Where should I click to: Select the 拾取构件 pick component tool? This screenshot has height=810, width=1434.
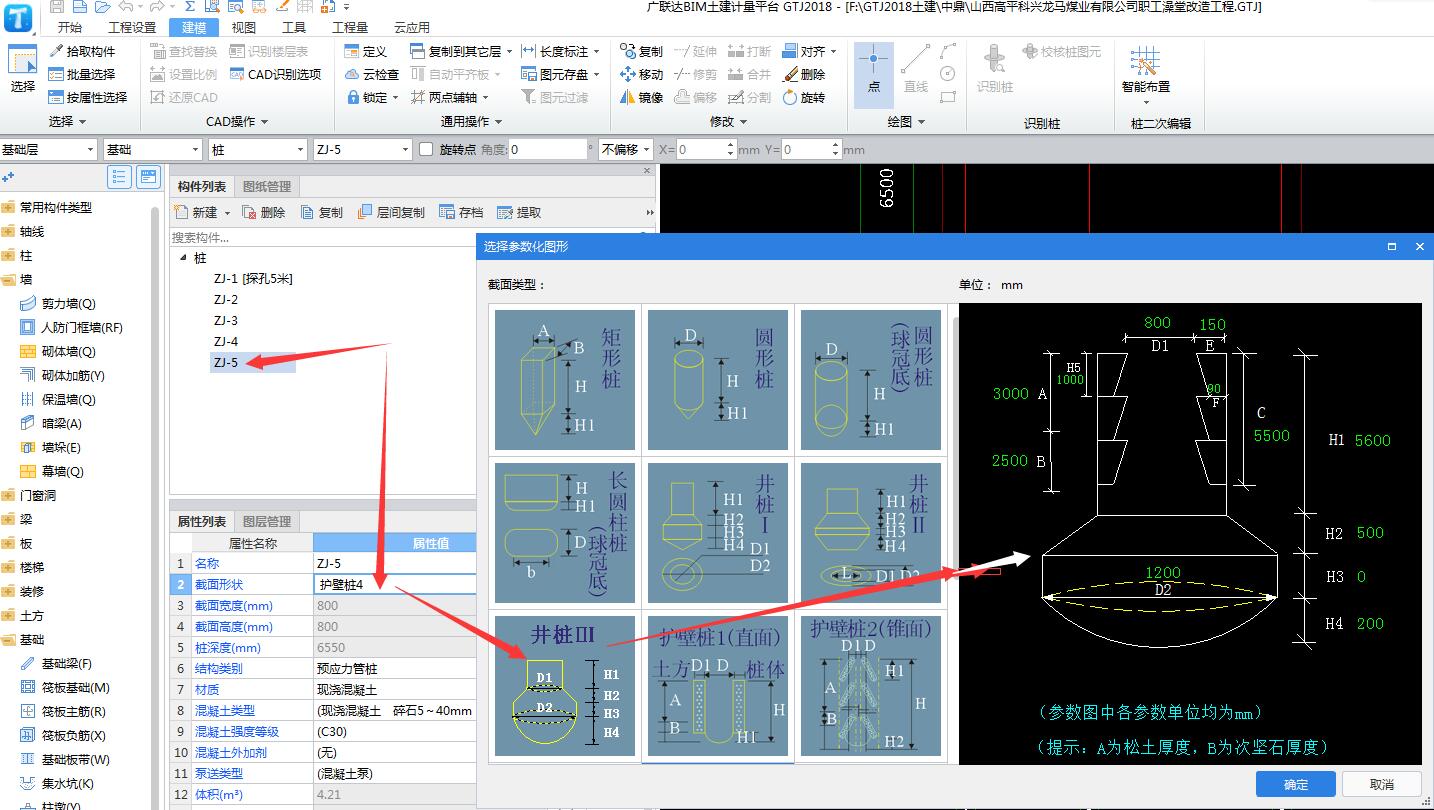point(82,51)
